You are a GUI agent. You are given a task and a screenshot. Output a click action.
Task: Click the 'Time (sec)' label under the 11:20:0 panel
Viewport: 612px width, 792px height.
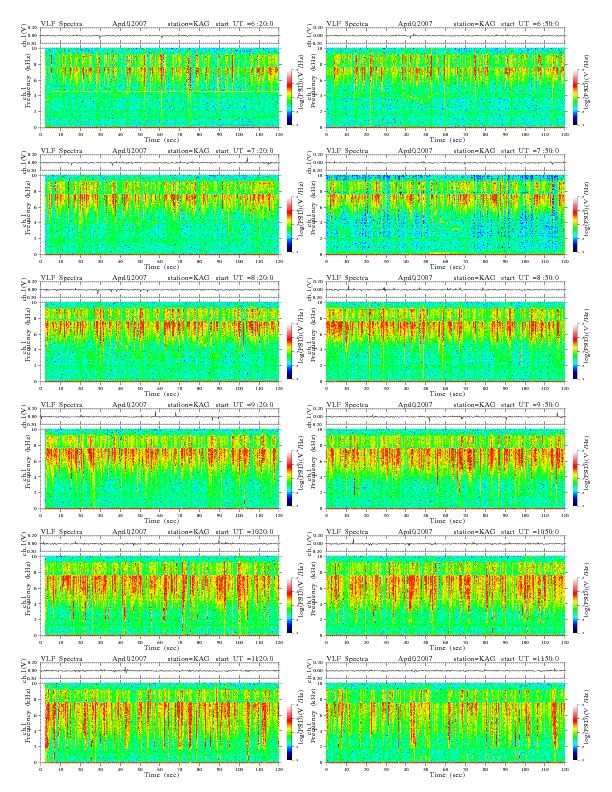point(162,774)
